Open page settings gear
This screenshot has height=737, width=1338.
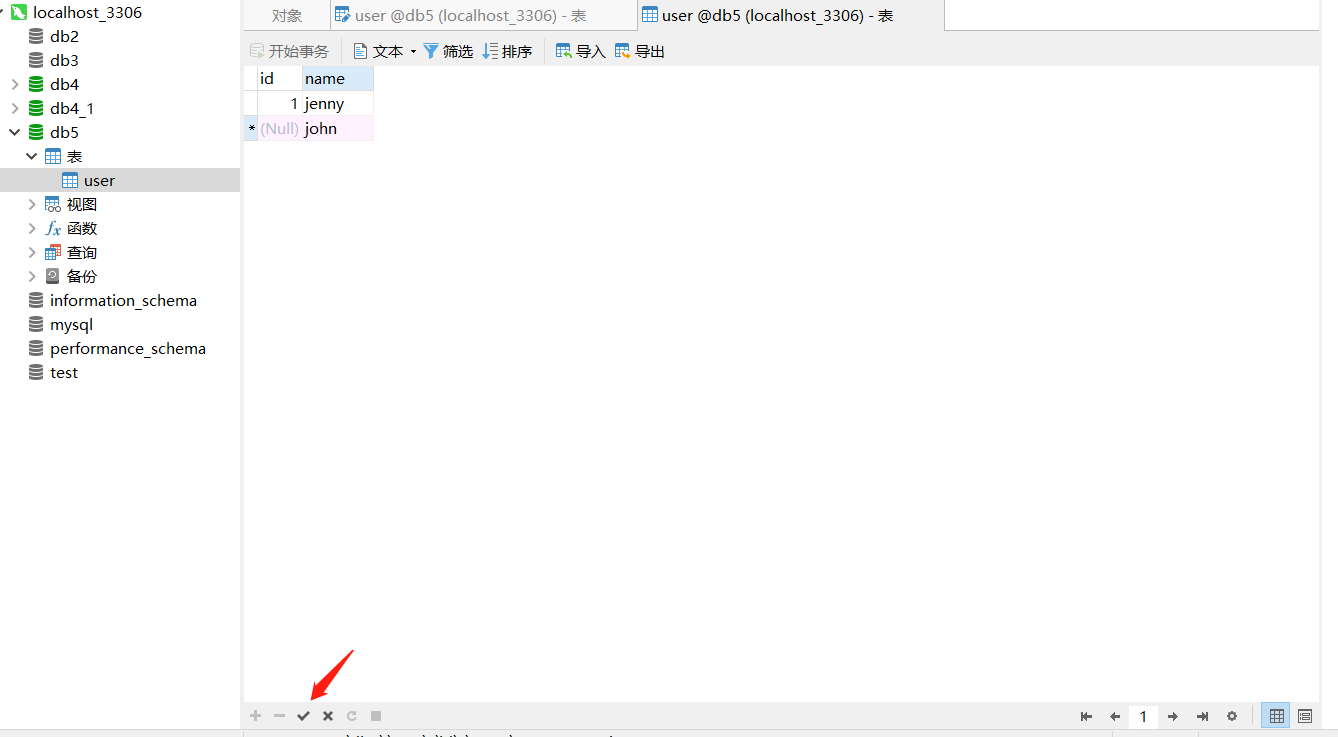coord(1232,716)
